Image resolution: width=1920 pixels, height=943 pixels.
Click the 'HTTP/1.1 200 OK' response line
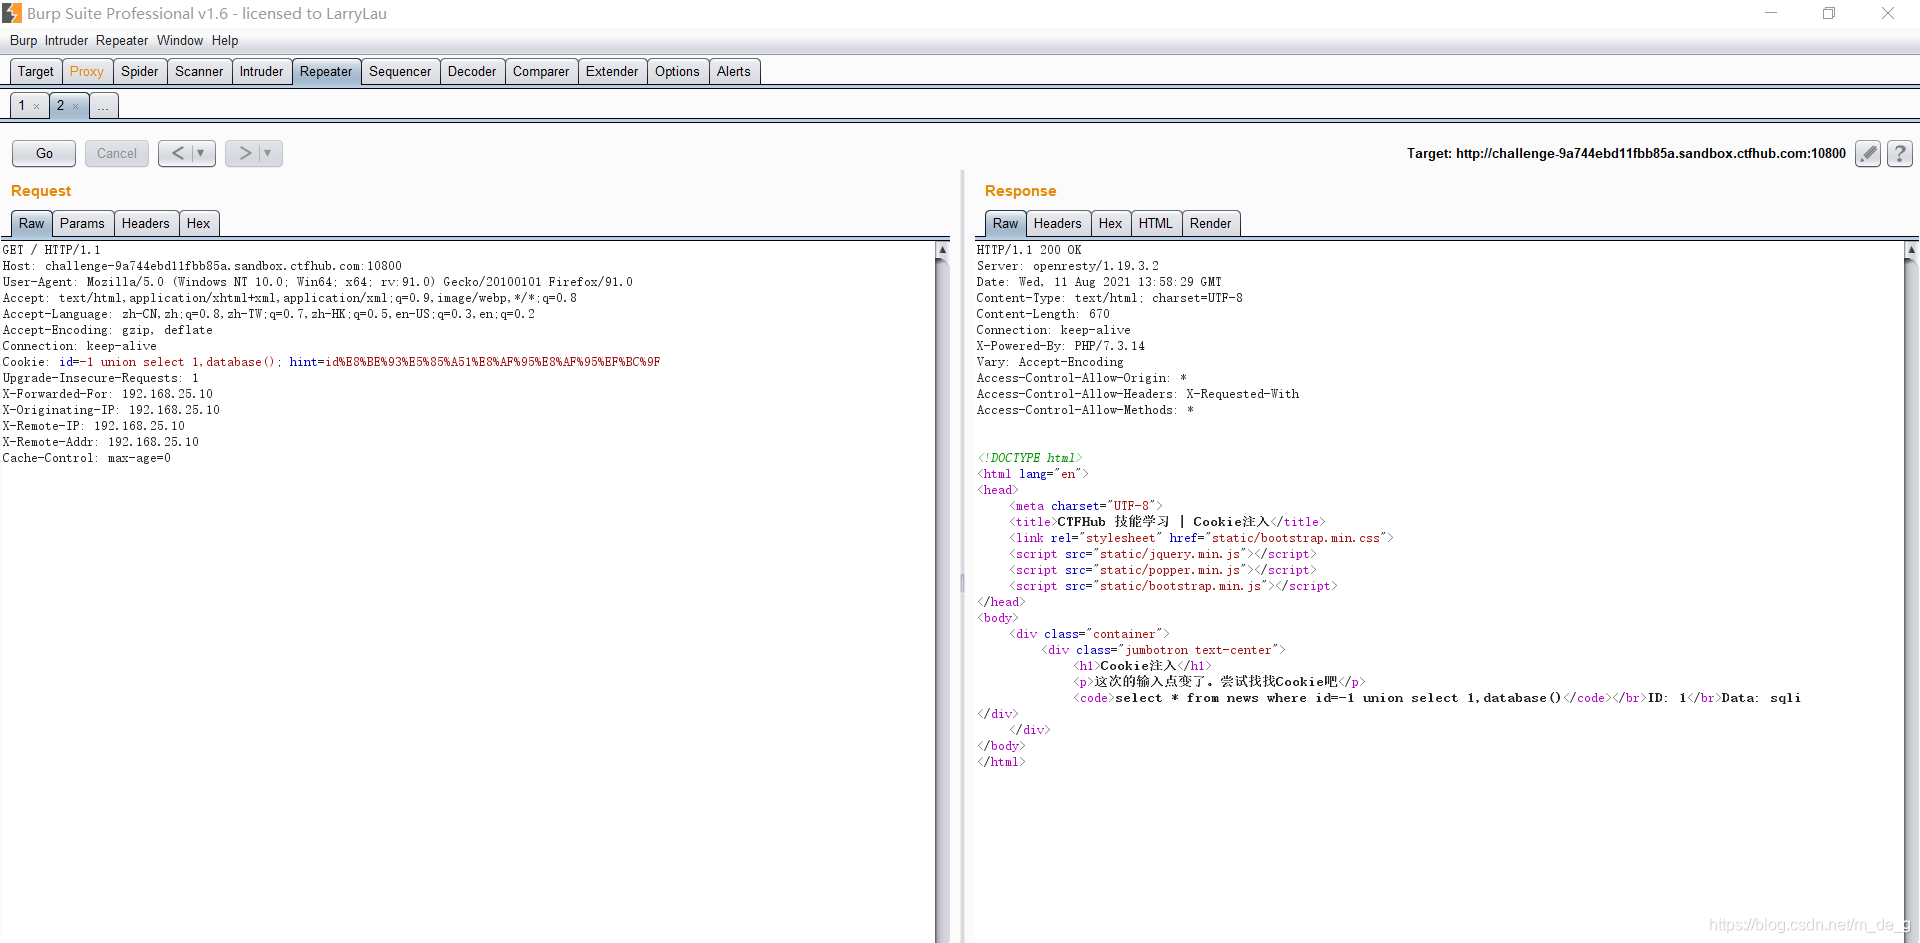(x=1029, y=250)
